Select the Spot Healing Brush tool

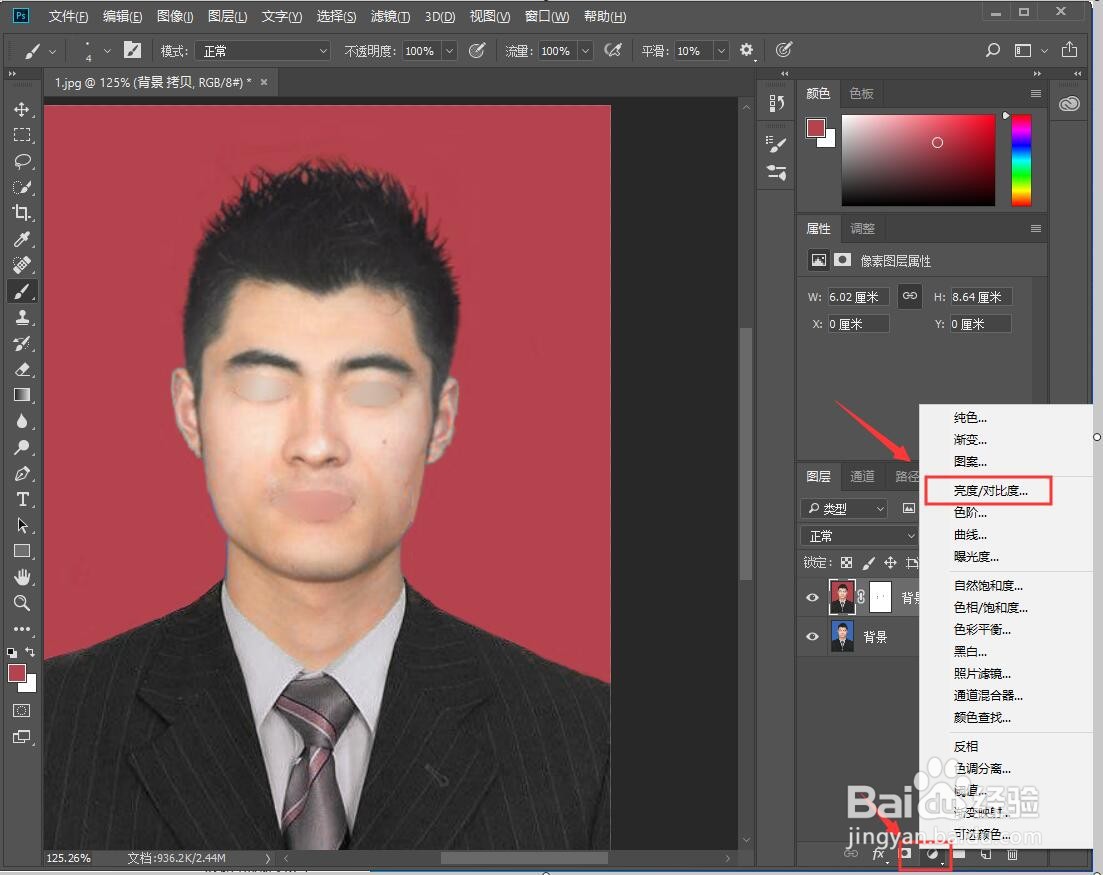coord(22,265)
